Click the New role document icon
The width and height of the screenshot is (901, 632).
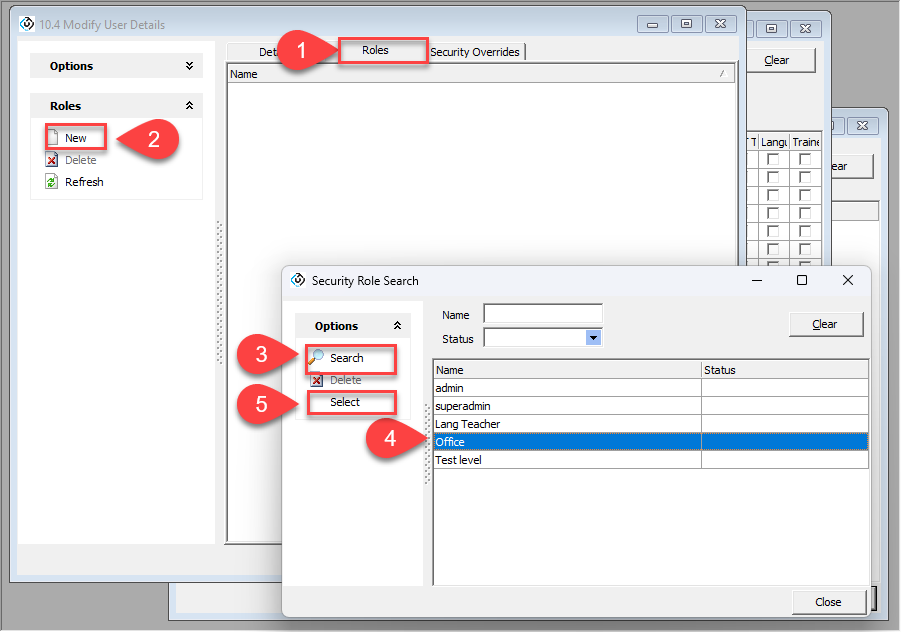53,138
